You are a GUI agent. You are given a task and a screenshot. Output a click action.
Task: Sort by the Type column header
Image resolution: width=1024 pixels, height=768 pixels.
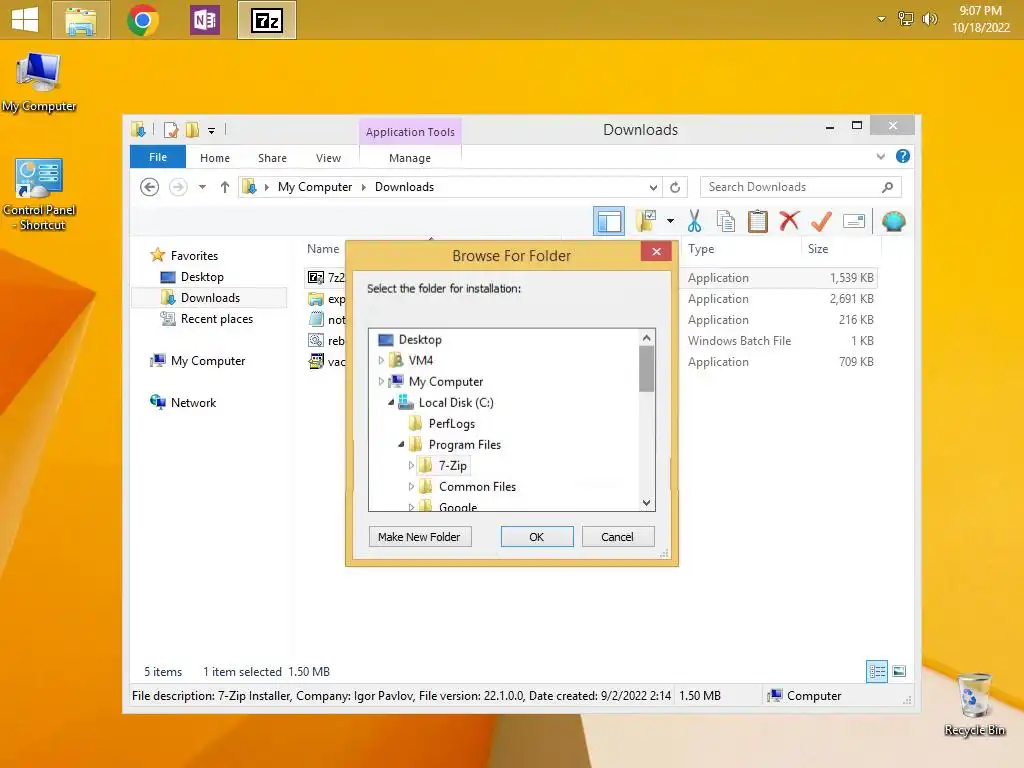[x=701, y=249]
